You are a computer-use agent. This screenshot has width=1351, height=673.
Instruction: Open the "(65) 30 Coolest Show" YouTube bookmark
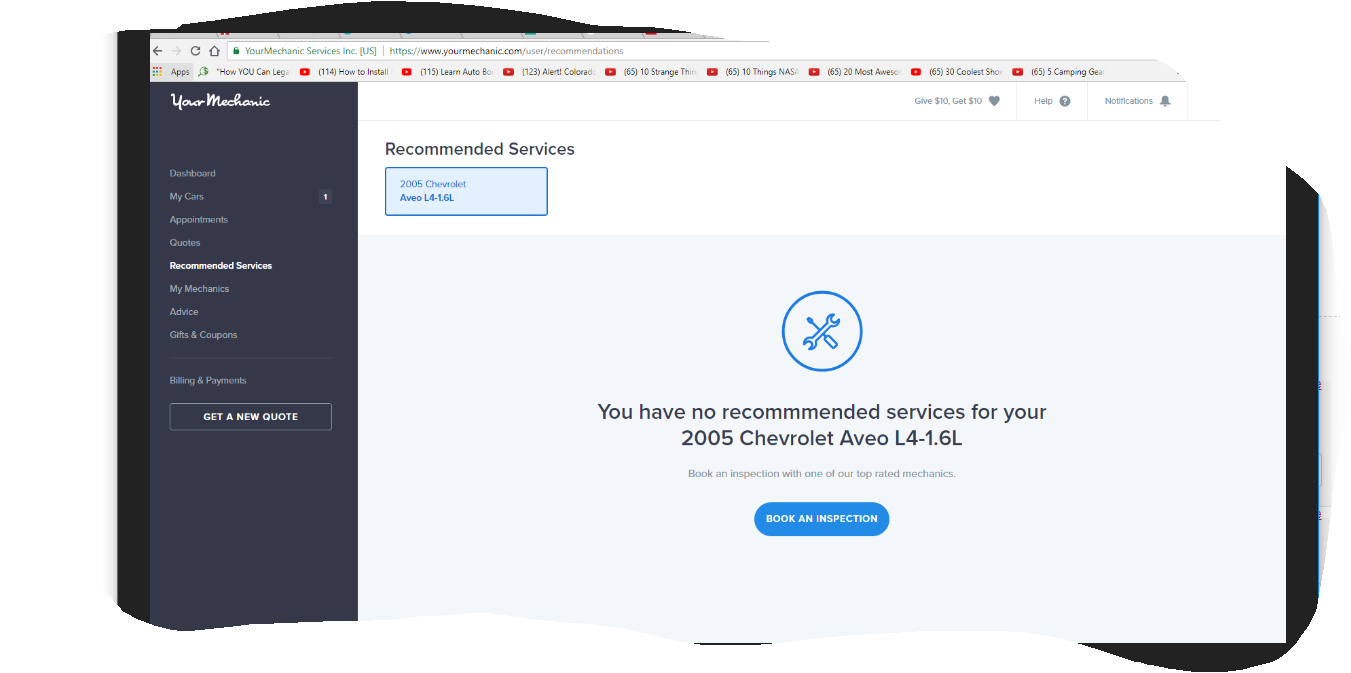(x=957, y=72)
